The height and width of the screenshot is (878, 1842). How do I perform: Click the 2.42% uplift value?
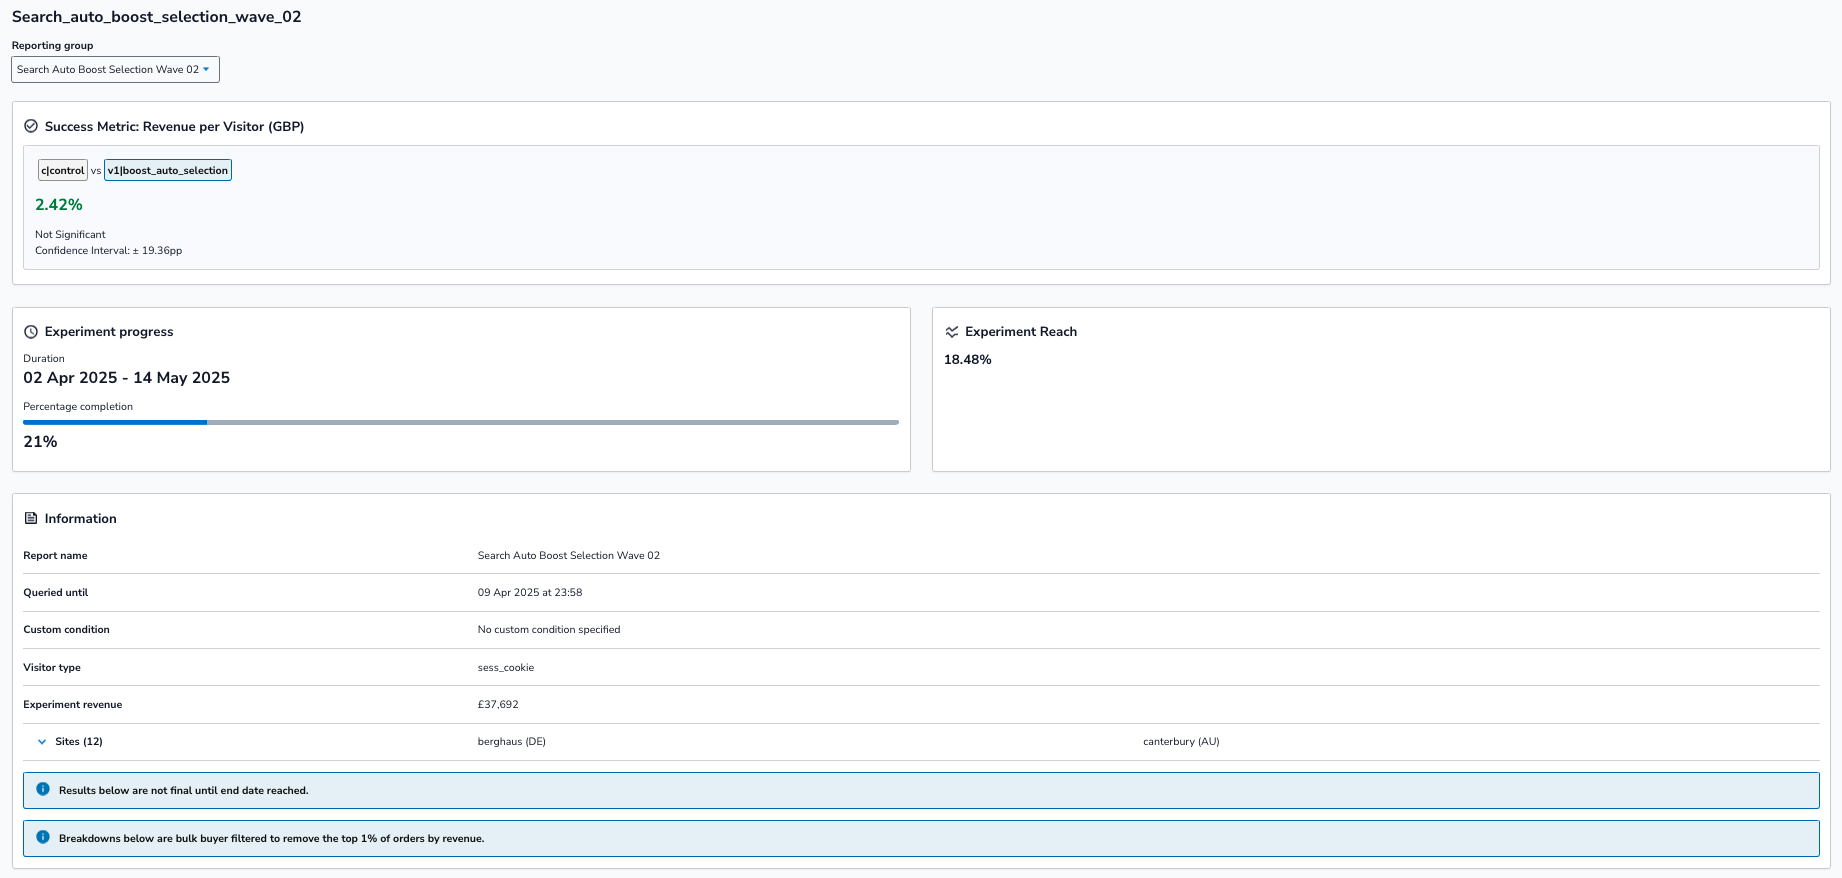click(59, 205)
